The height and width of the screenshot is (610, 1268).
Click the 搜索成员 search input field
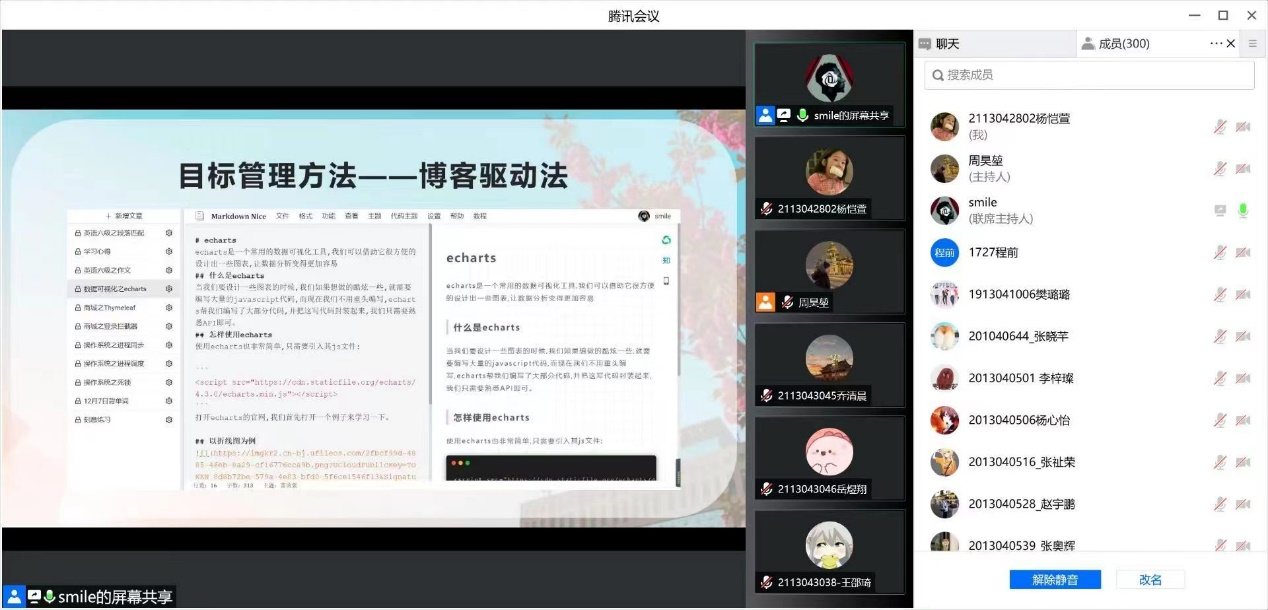tap(1090, 75)
